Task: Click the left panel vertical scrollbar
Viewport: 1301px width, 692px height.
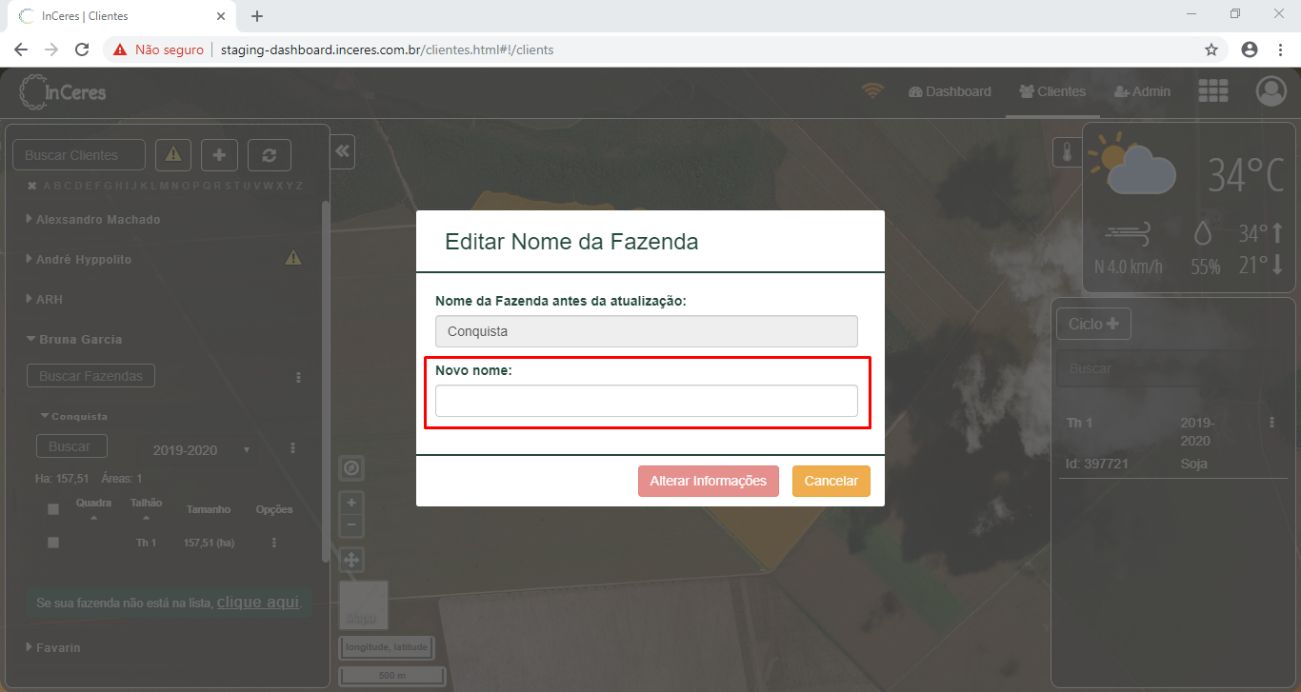Action: [325, 380]
